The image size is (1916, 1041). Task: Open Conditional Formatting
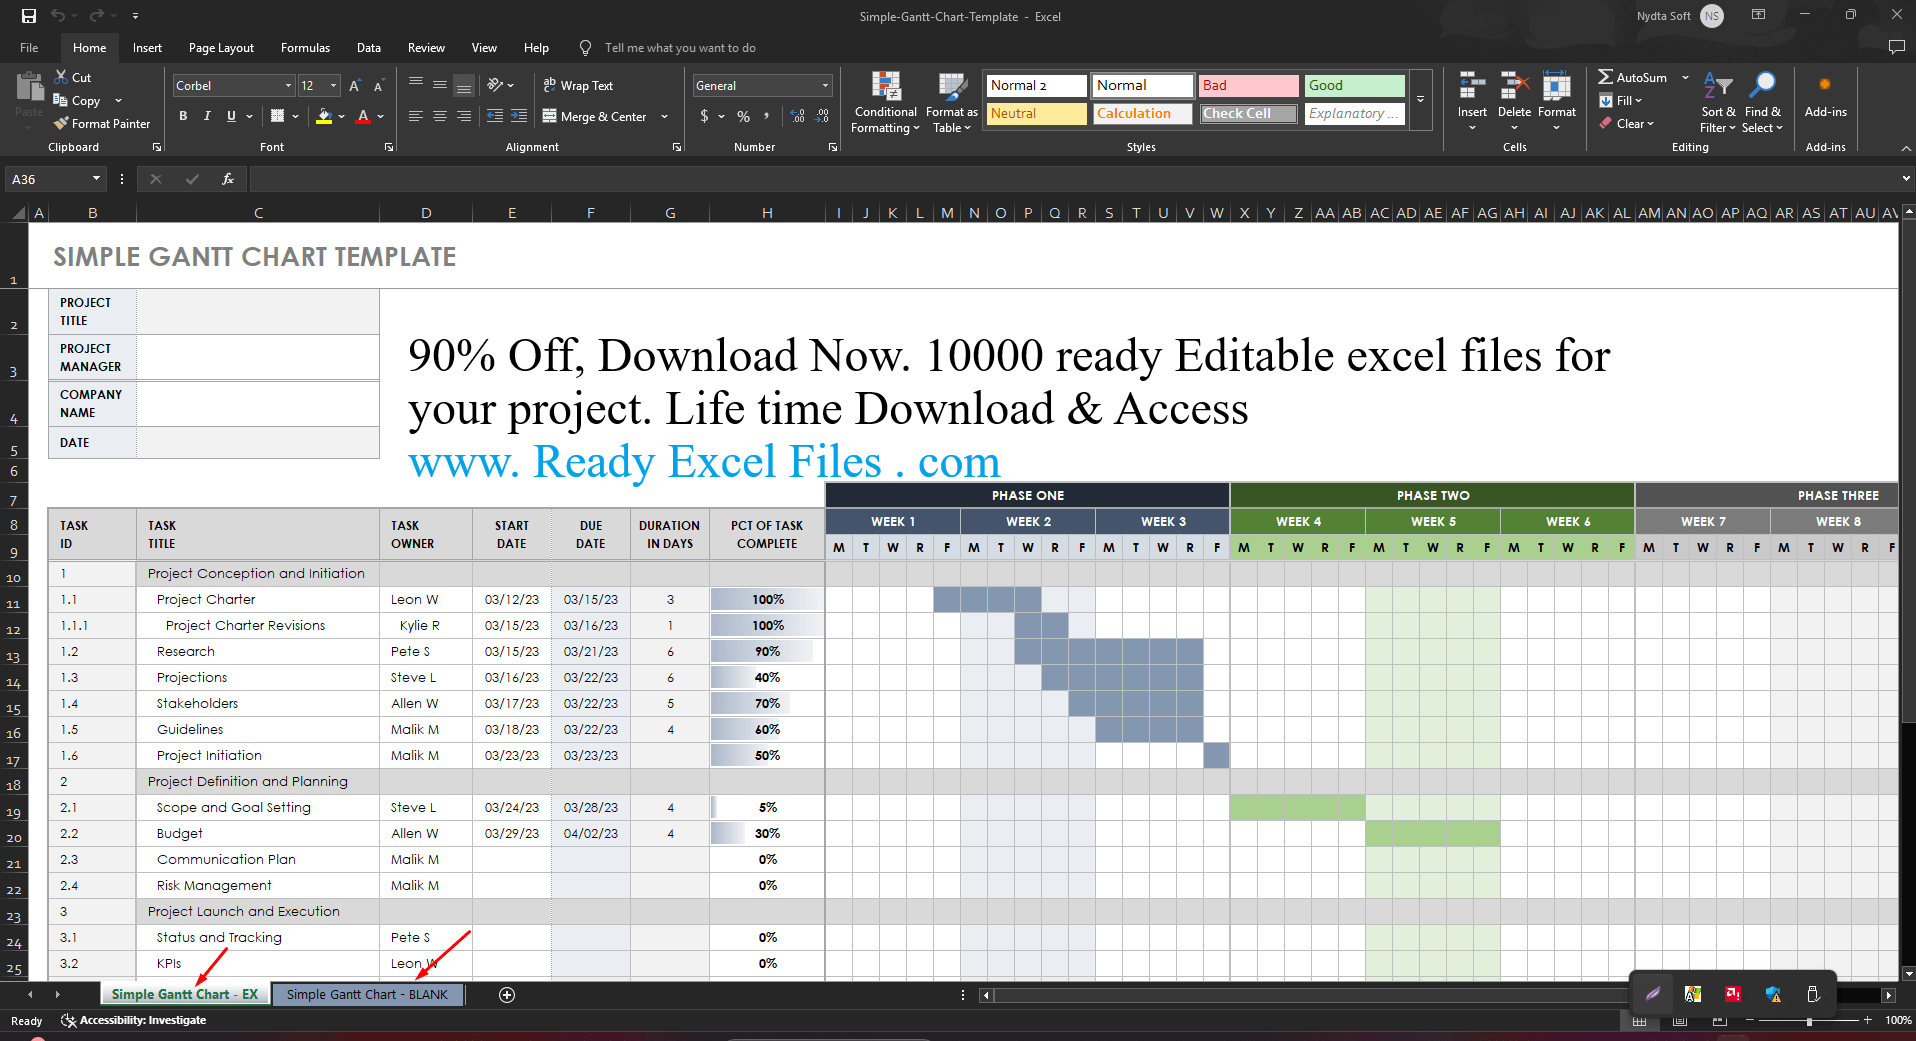885,102
